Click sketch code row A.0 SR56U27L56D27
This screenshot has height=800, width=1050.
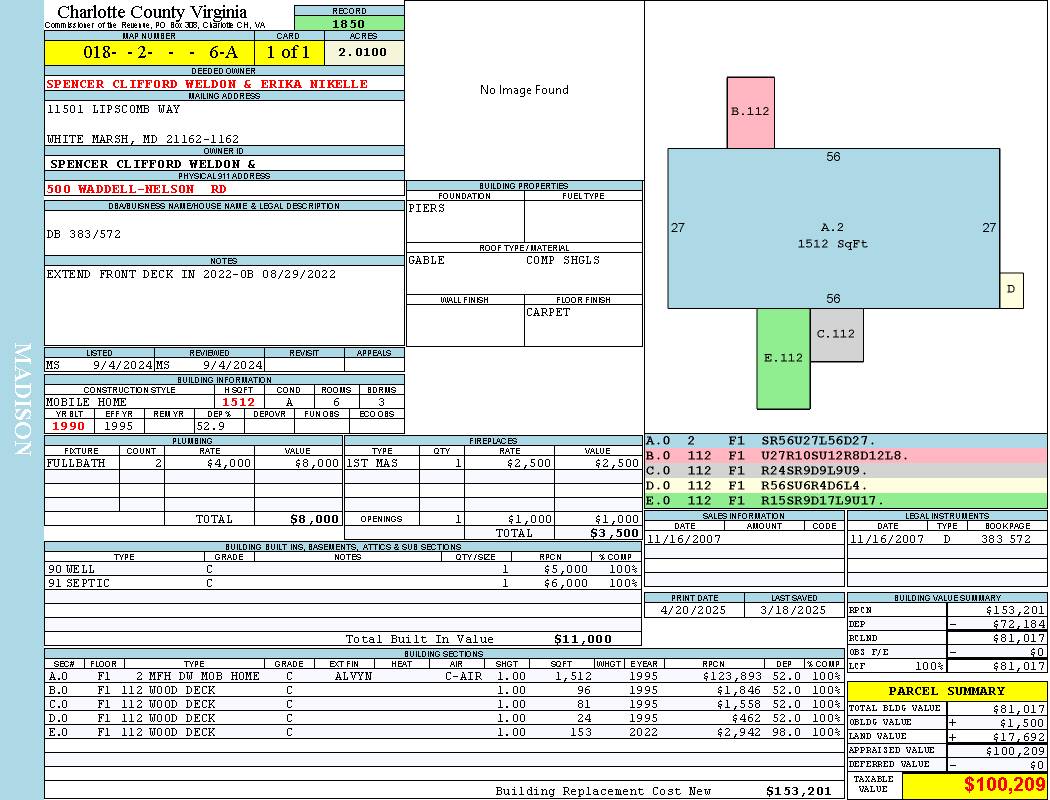tap(846, 441)
